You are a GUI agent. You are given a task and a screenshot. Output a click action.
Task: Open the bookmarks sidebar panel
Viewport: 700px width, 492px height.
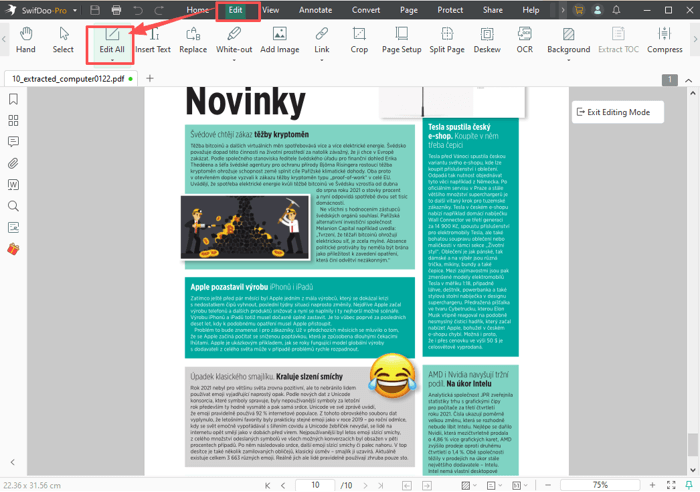13,99
